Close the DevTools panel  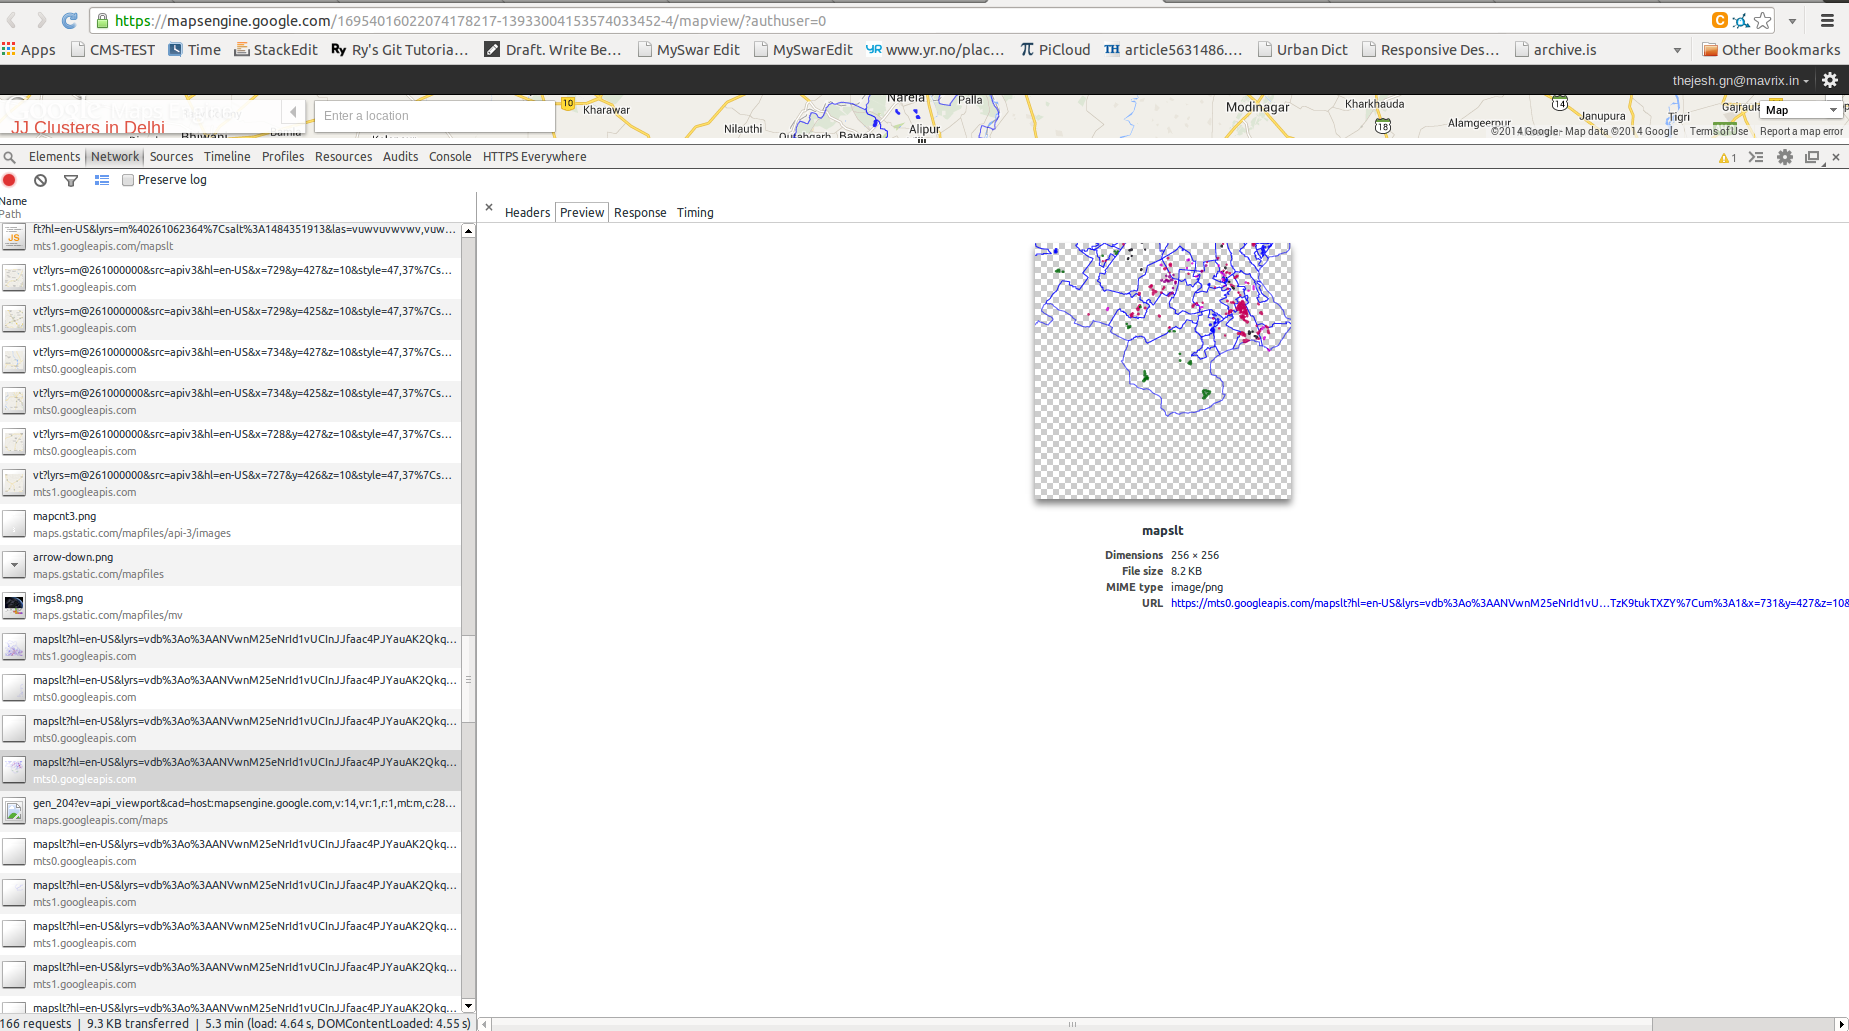coord(1836,157)
